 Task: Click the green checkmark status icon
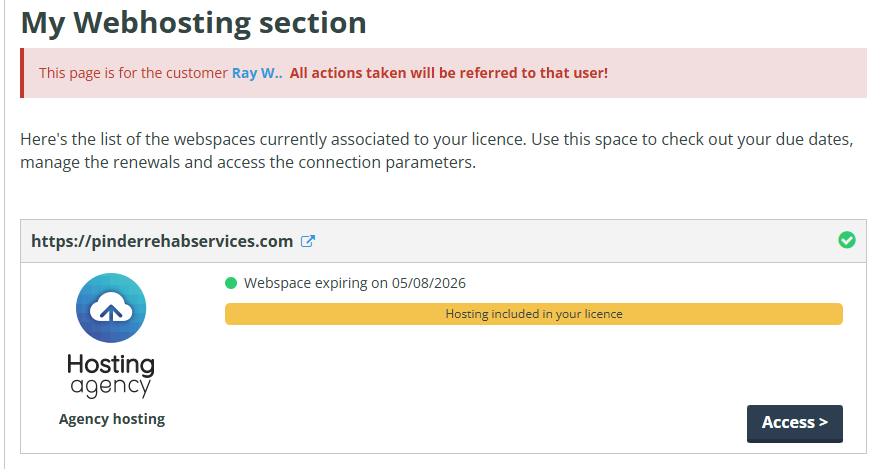tap(847, 240)
